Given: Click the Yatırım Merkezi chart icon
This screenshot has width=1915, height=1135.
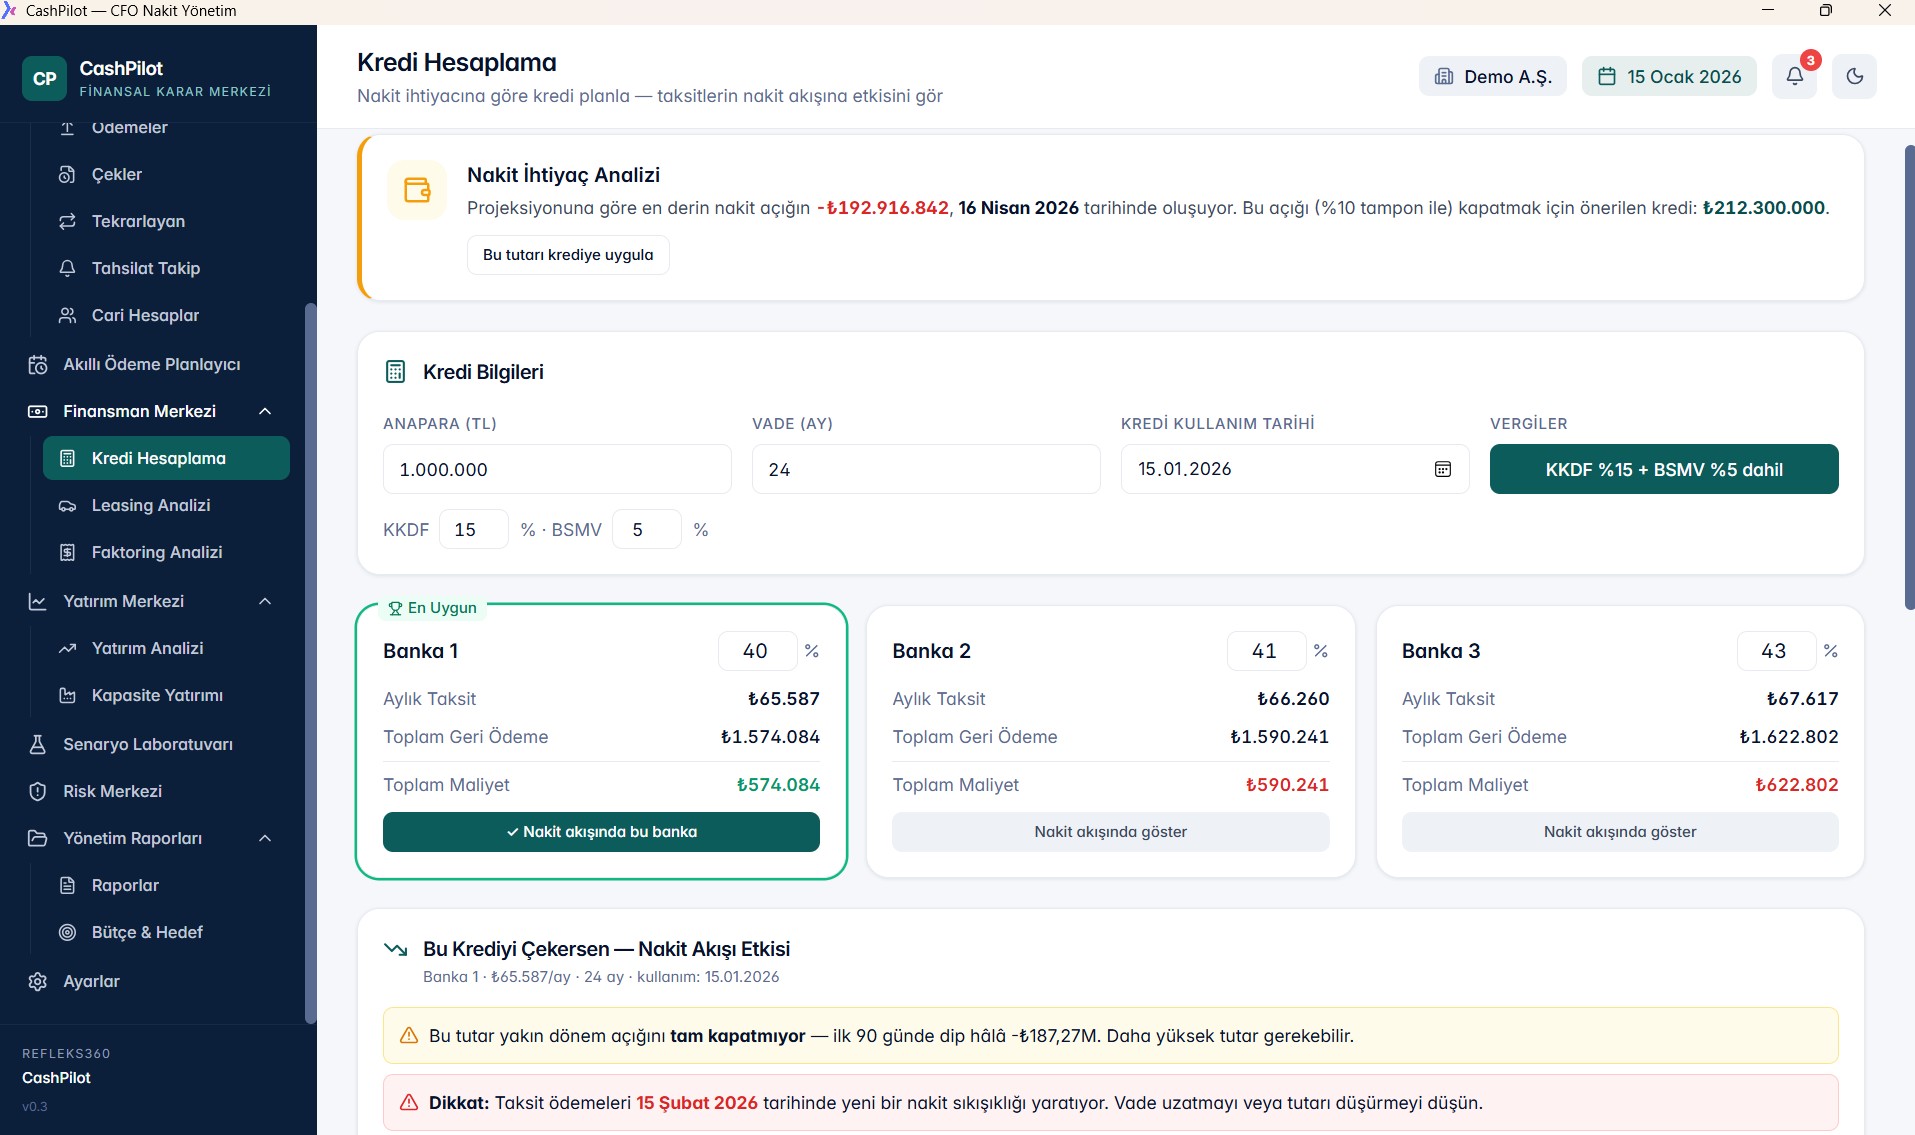Looking at the screenshot, I should coord(38,602).
